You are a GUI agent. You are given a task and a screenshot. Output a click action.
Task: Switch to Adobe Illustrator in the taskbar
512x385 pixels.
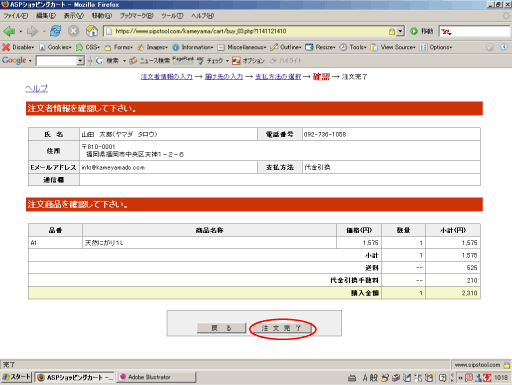point(156,377)
